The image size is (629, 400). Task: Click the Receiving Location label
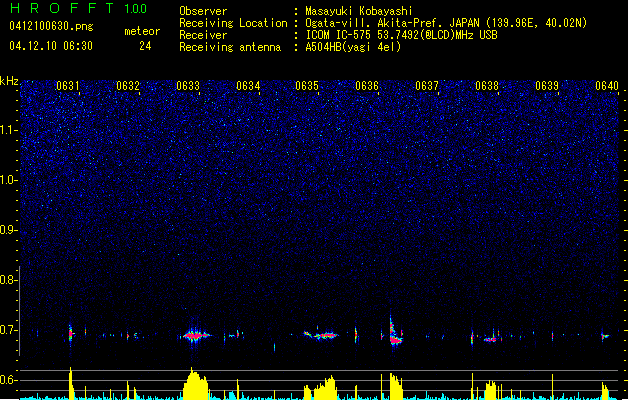(233, 23)
